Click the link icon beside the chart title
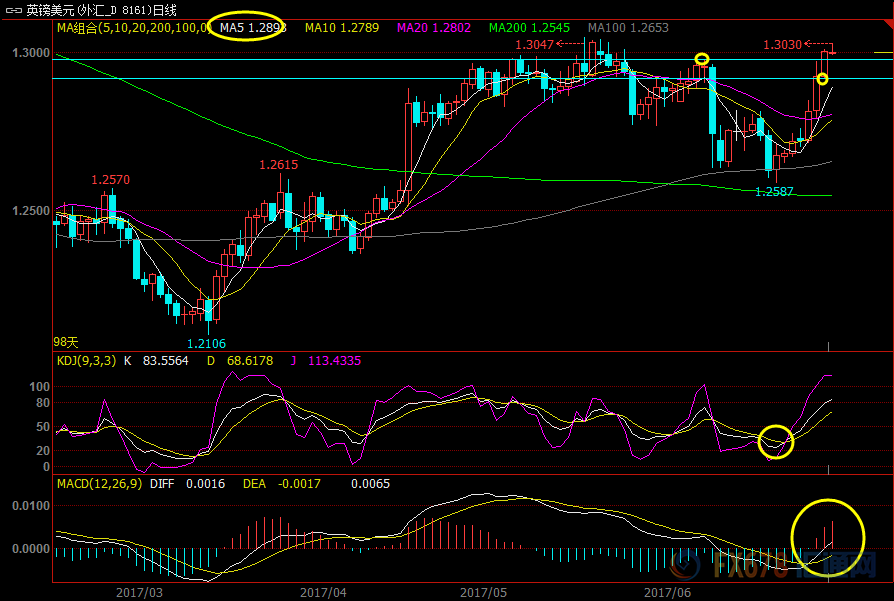Image resolution: width=894 pixels, height=601 pixels. tap(13, 10)
